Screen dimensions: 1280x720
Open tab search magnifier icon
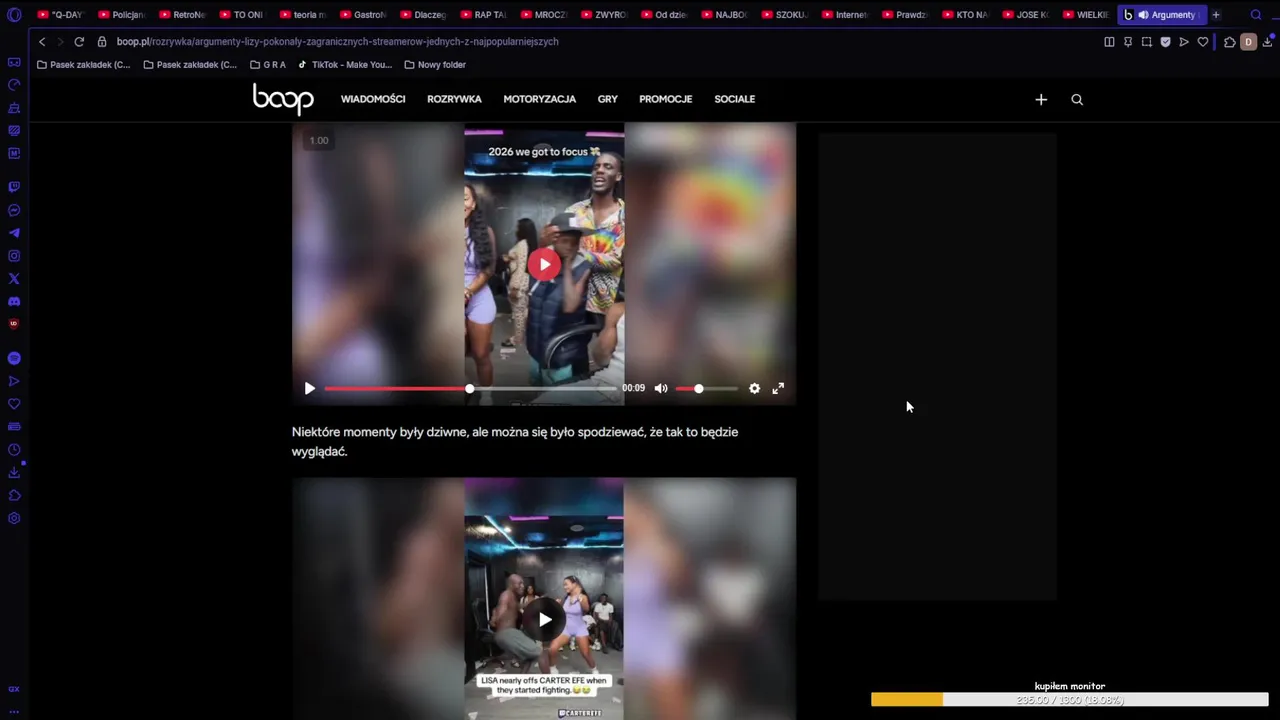click(x=1257, y=15)
